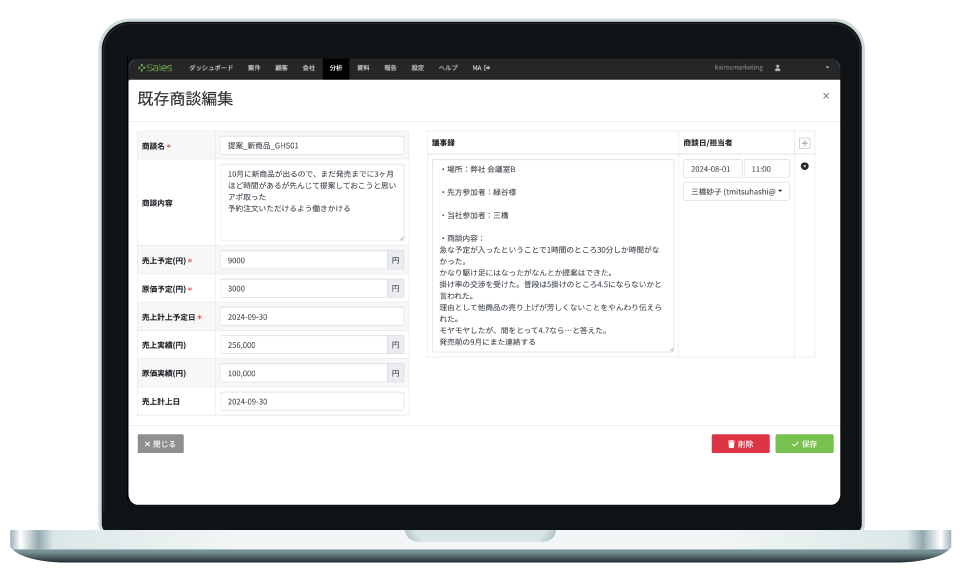Select the 設定 menu item
The width and height of the screenshot is (960, 576).
417,68
